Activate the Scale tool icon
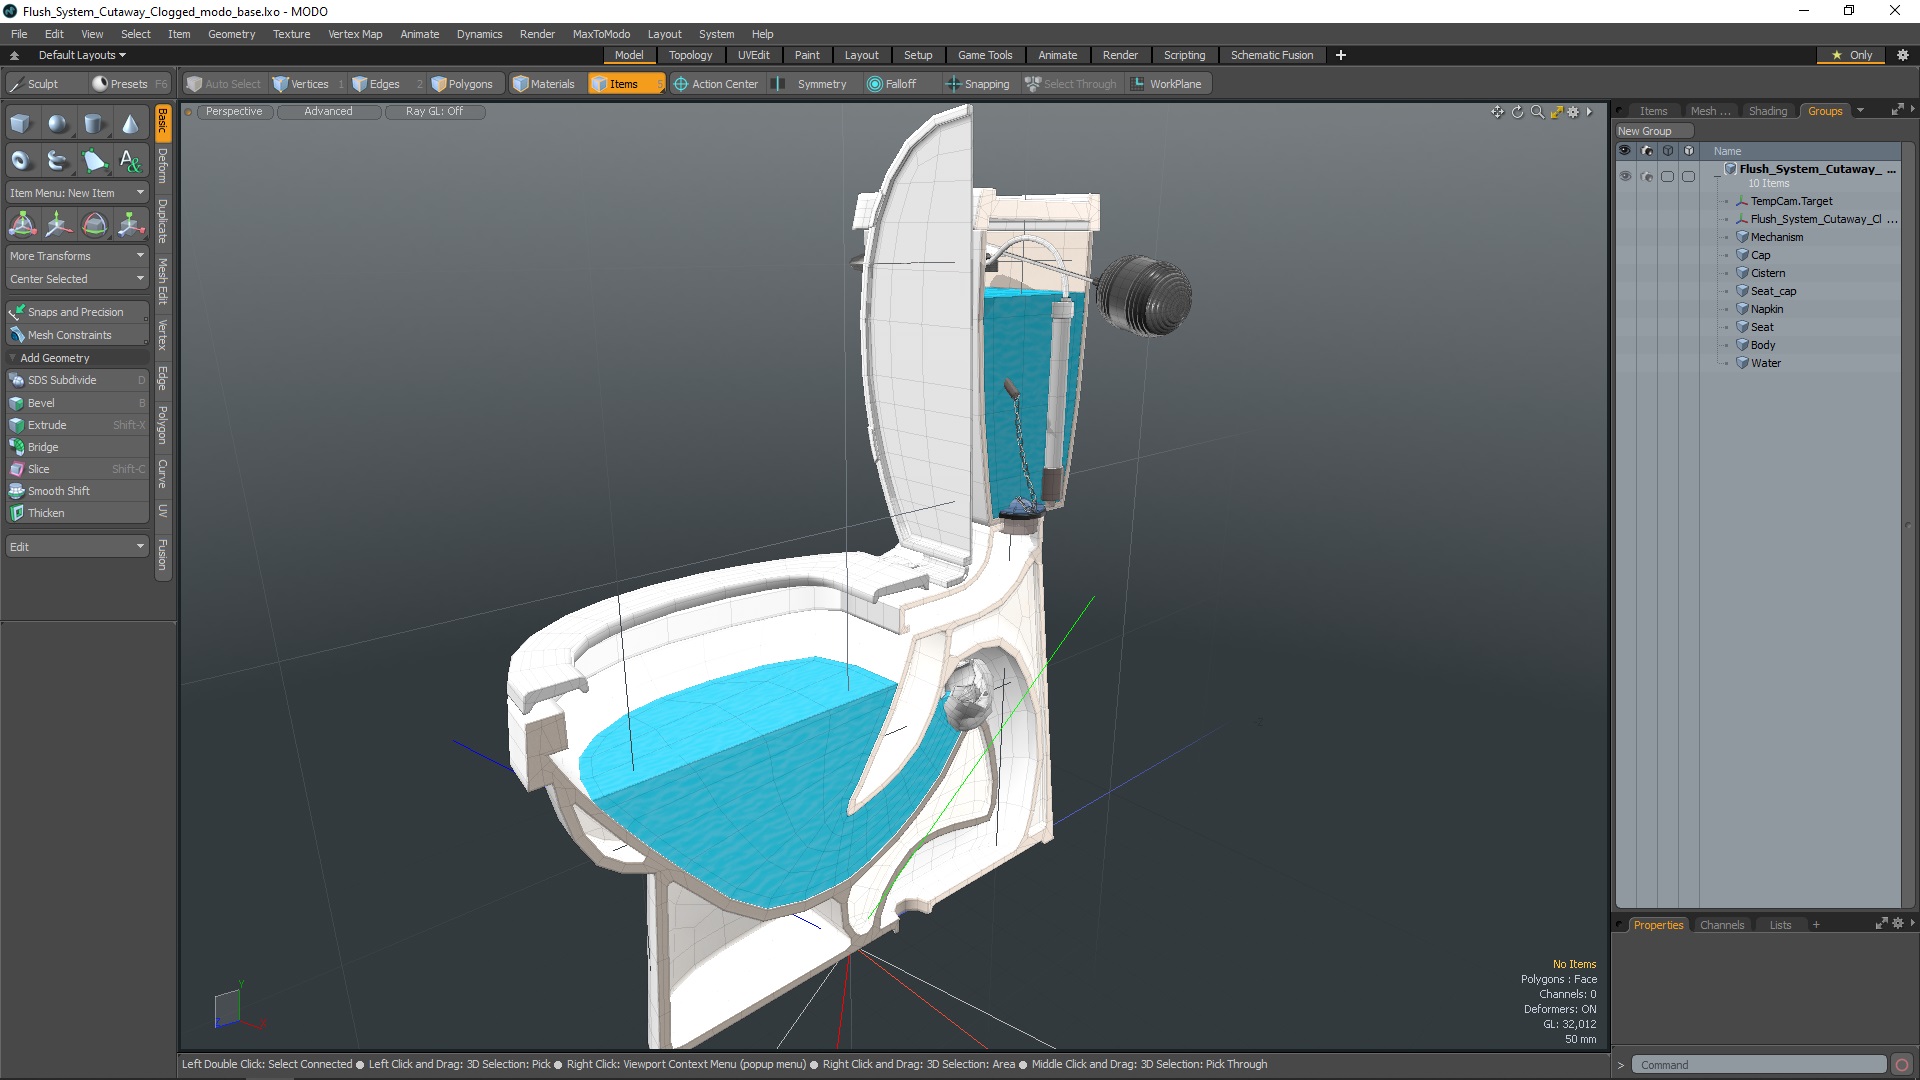This screenshot has height=1080, width=1920. [130, 224]
